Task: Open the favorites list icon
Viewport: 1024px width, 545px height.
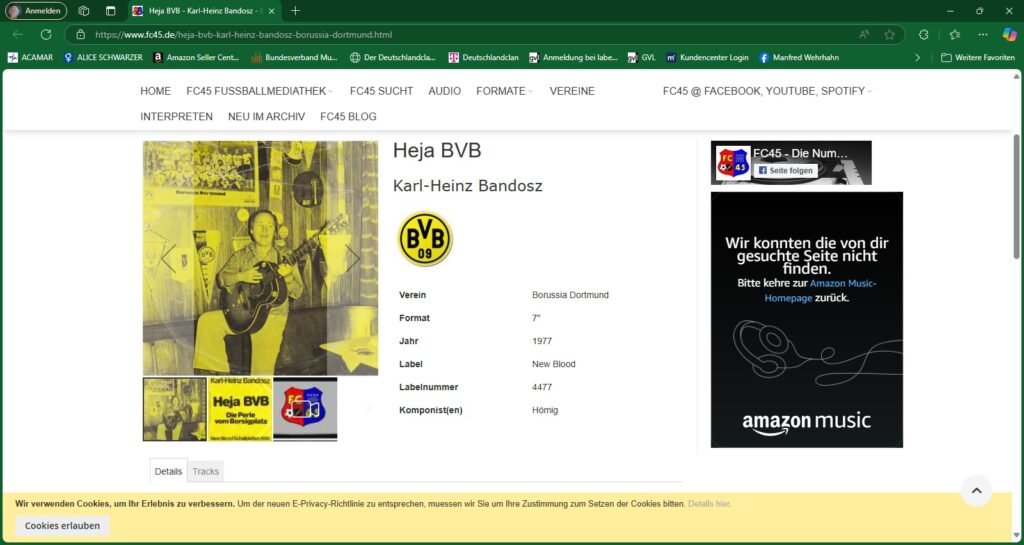Action: (x=955, y=35)
